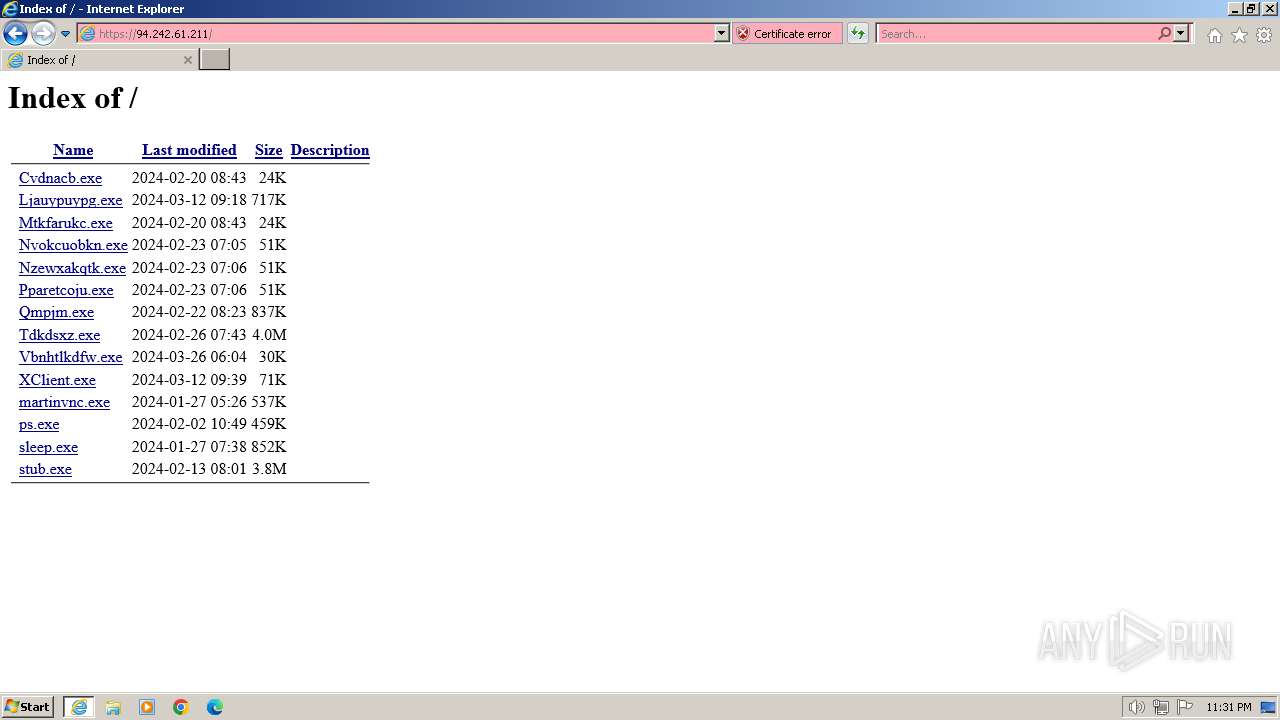Screen dimensions: 1280x720
Task: Open the Favorites star icon
Action: tap(1239, 35)
